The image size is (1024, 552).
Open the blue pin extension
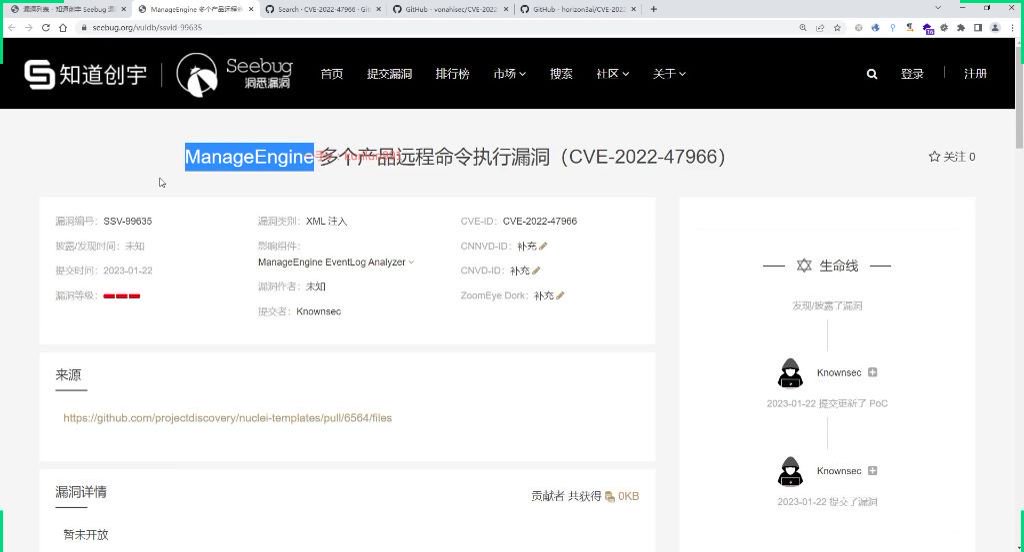893,27
